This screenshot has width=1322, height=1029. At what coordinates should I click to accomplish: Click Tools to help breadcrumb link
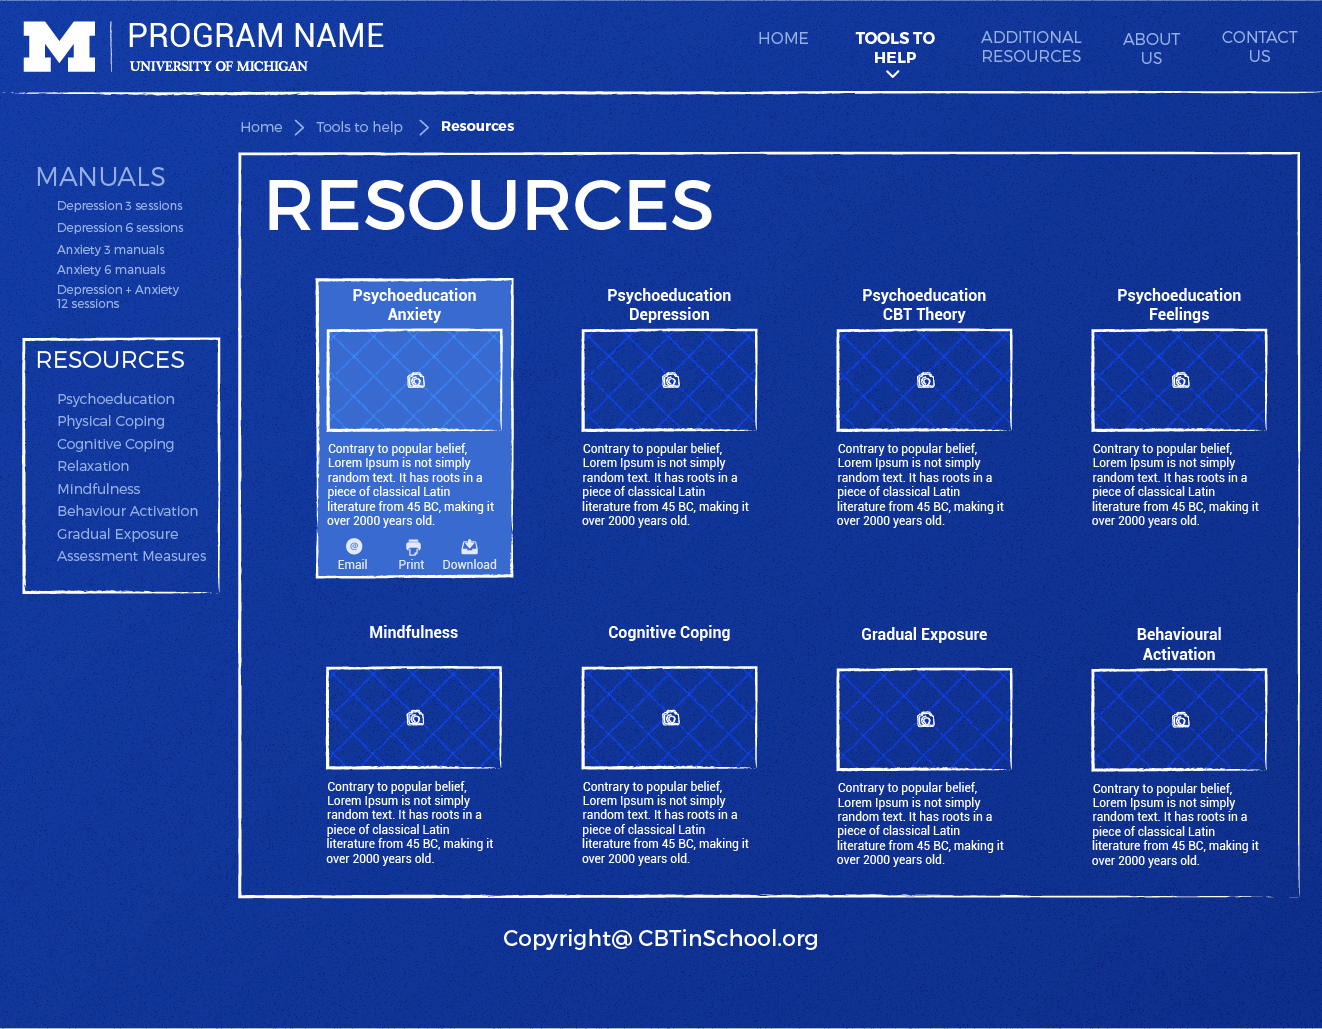point(359,127)
